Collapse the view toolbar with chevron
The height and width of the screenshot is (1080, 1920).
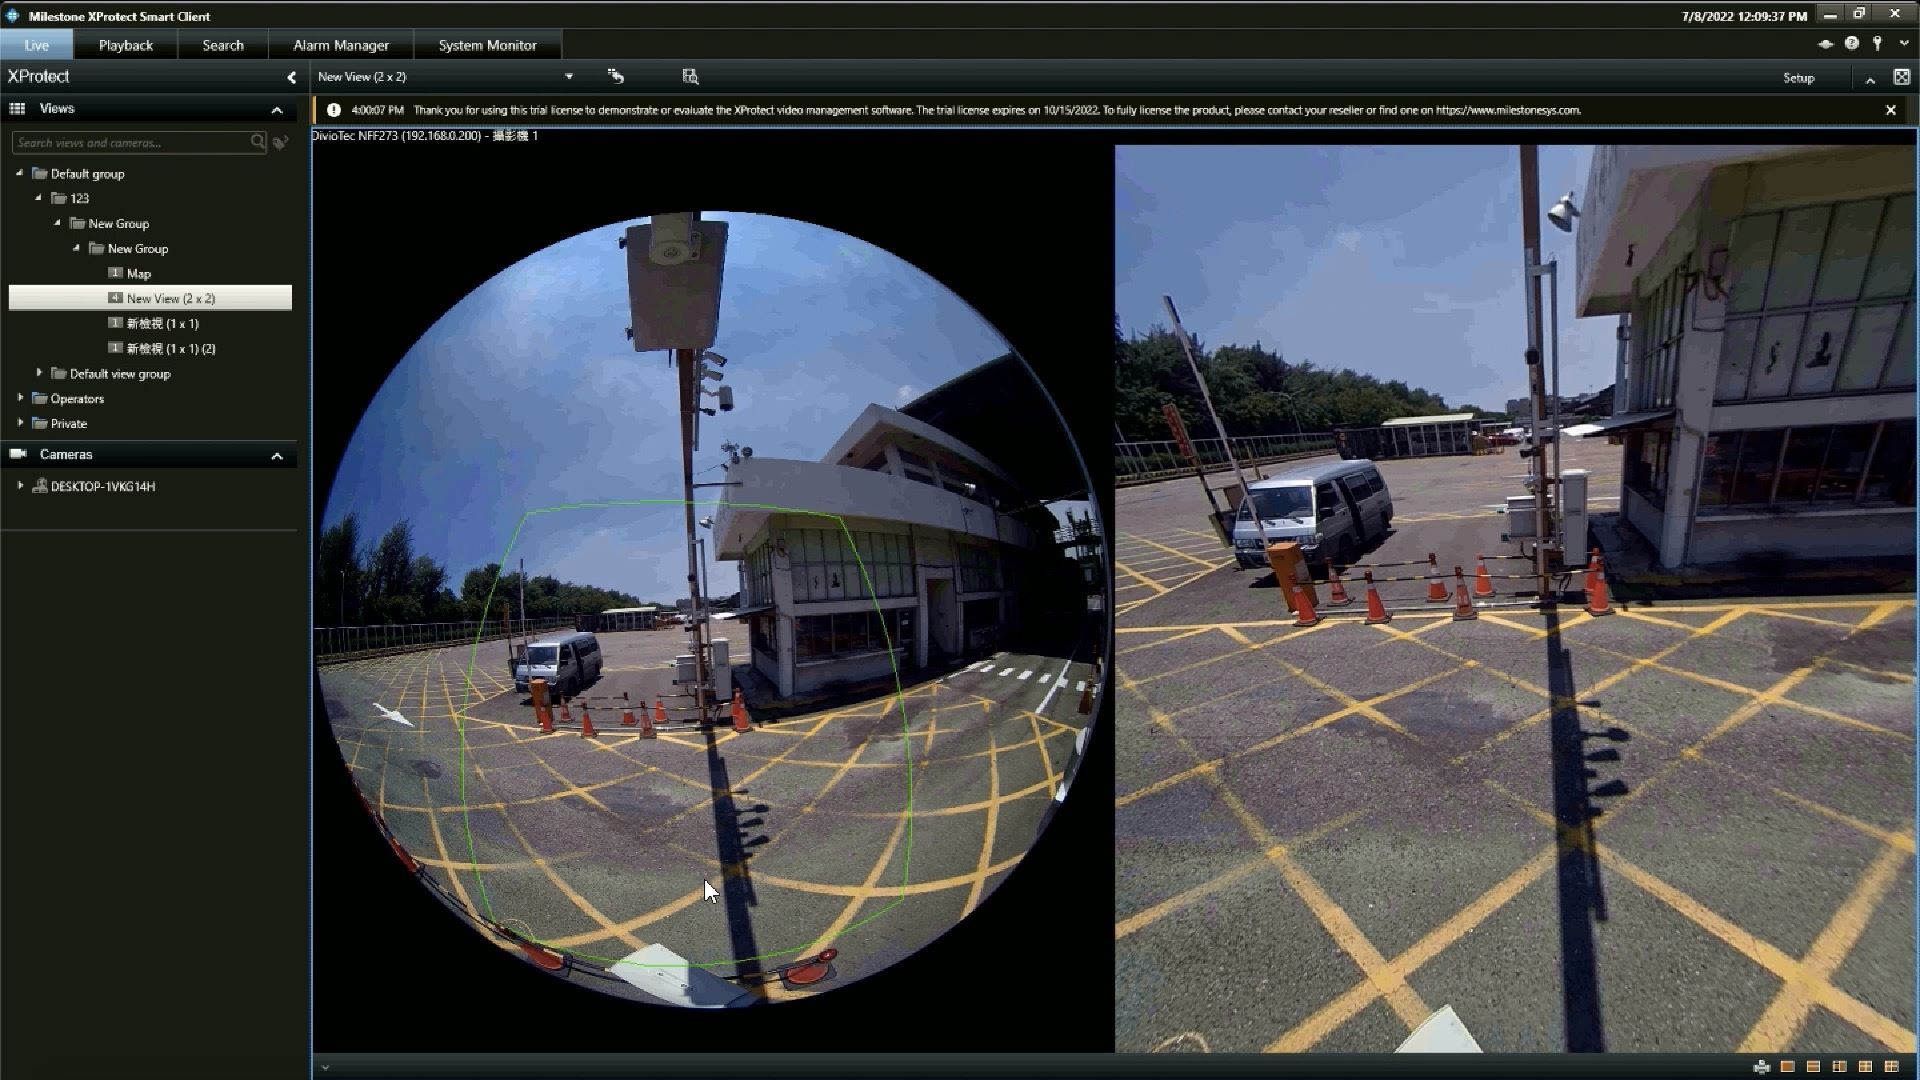tap(1870, 79)
